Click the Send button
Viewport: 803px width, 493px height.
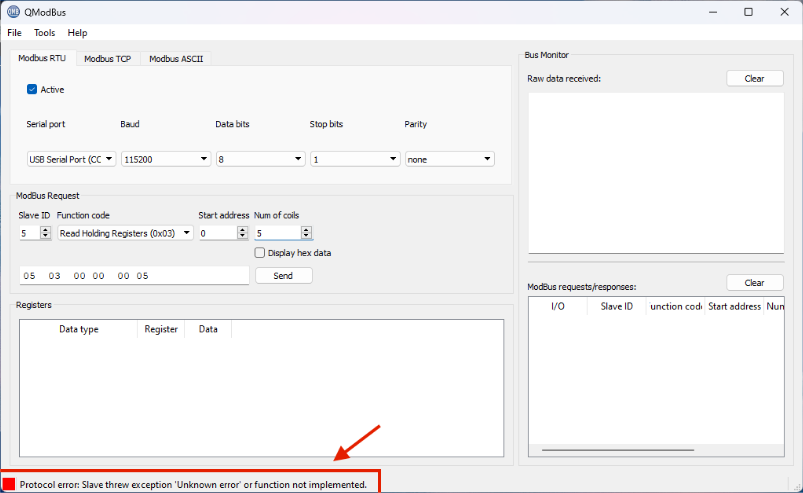coord(283,275)
